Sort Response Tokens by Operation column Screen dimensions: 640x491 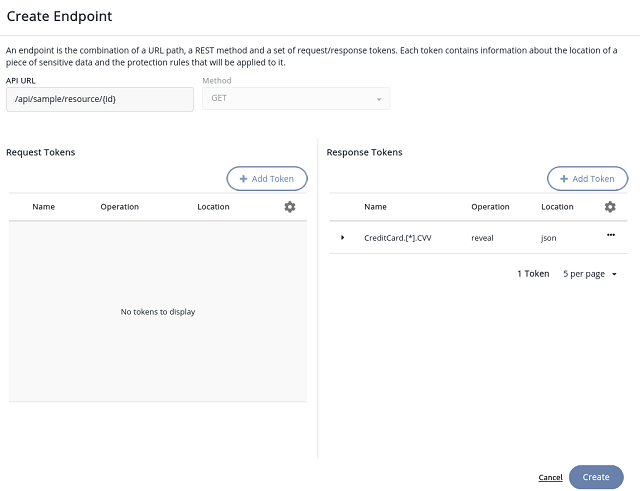[490, 207]
